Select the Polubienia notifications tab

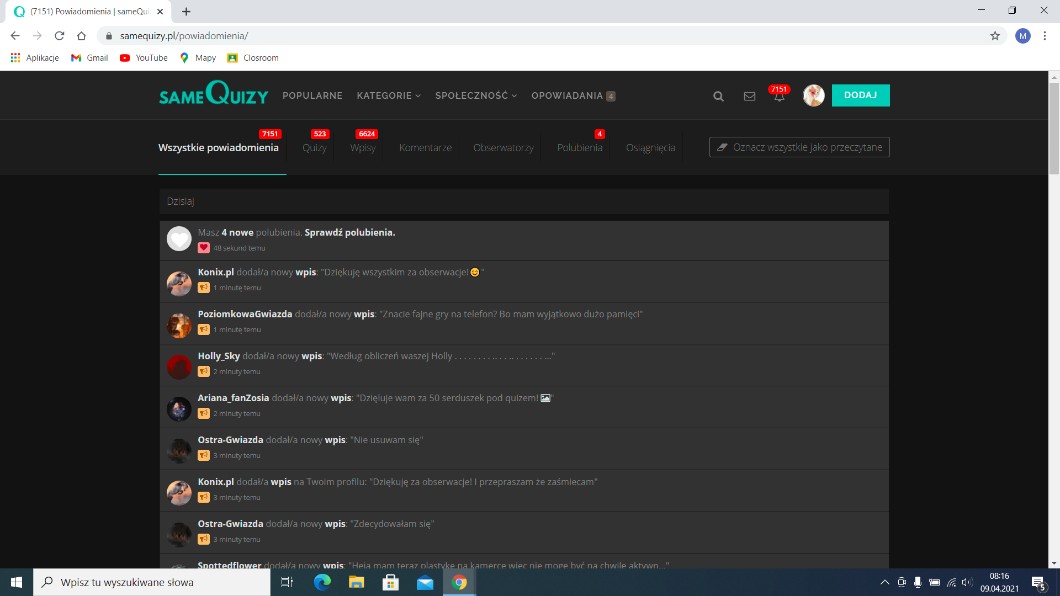[x=580, y=148]
